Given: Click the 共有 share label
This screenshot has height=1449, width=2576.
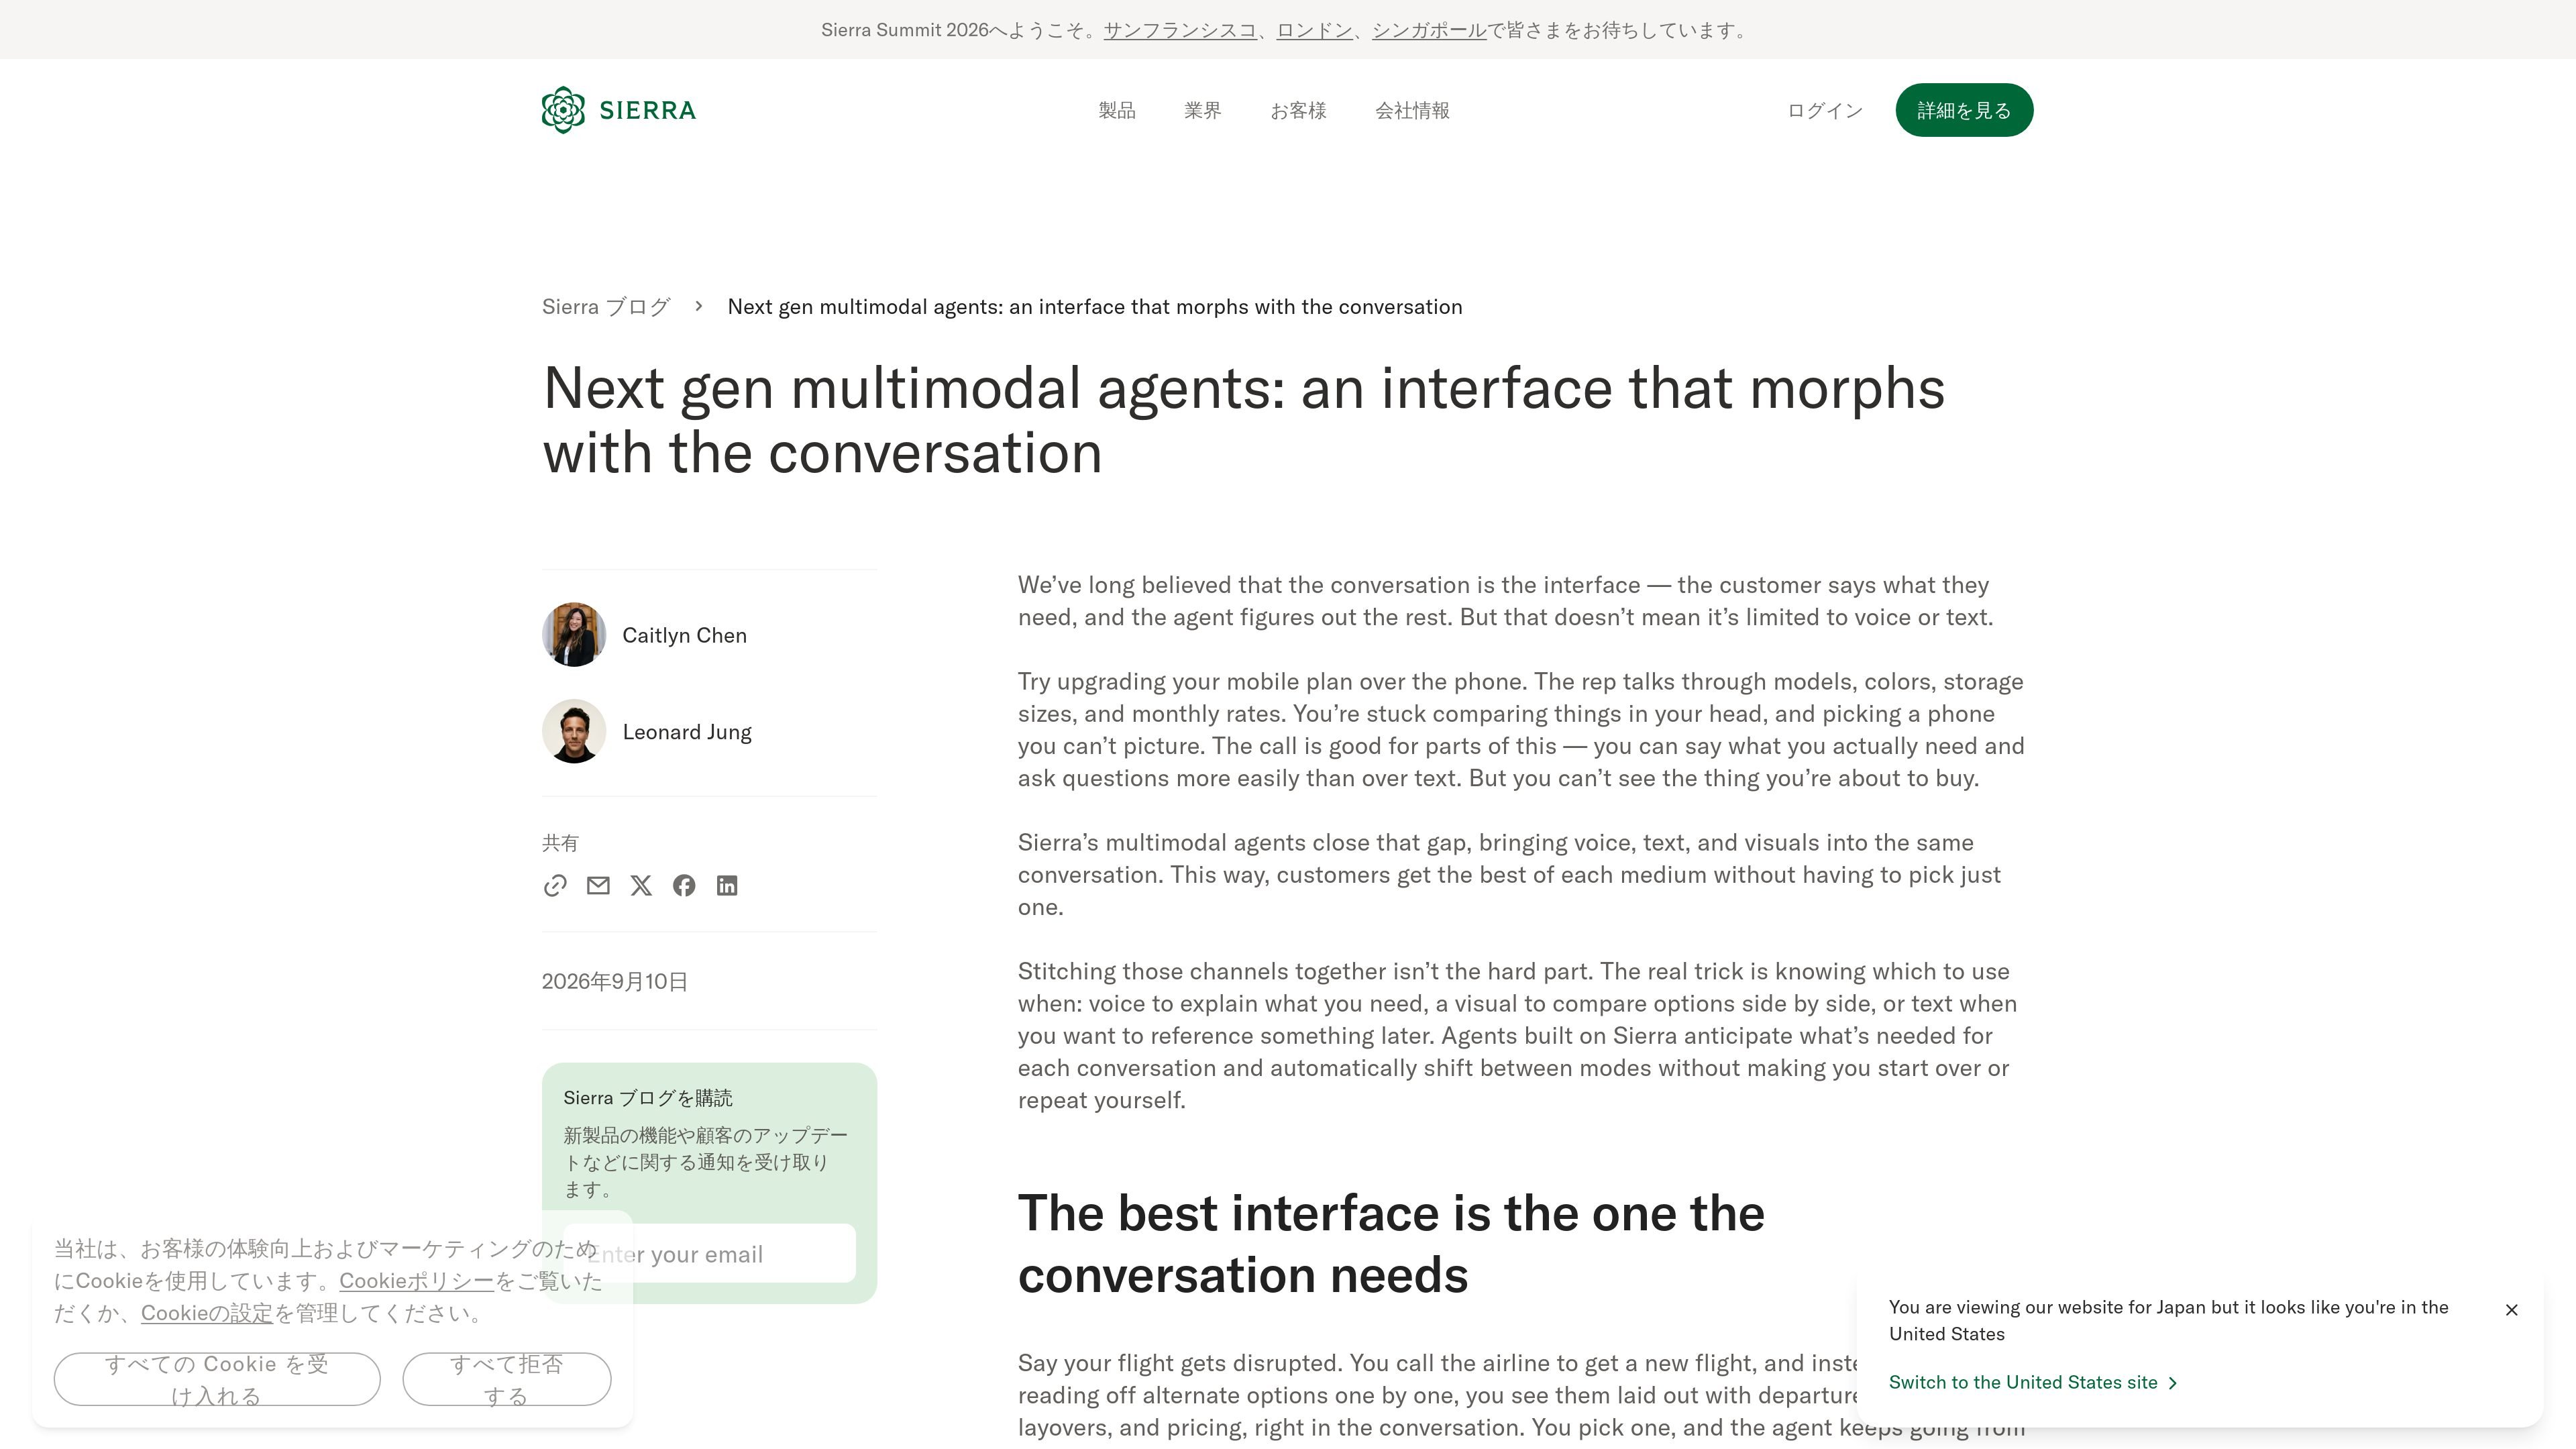Looking at the screenshot, I should click(x=560, y=843).
